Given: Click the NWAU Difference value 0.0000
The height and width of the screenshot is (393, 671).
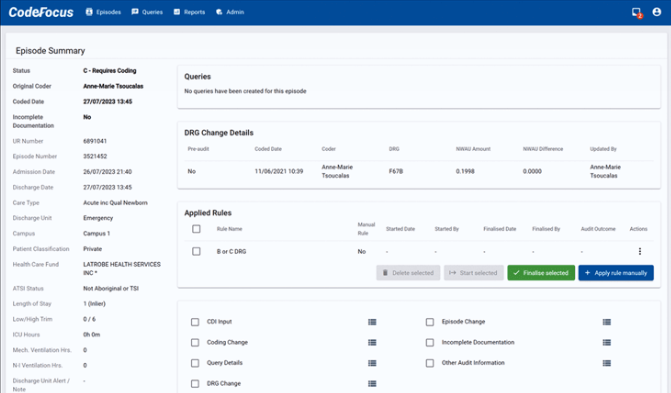Looking at the screenshot, I should (532, 171).
